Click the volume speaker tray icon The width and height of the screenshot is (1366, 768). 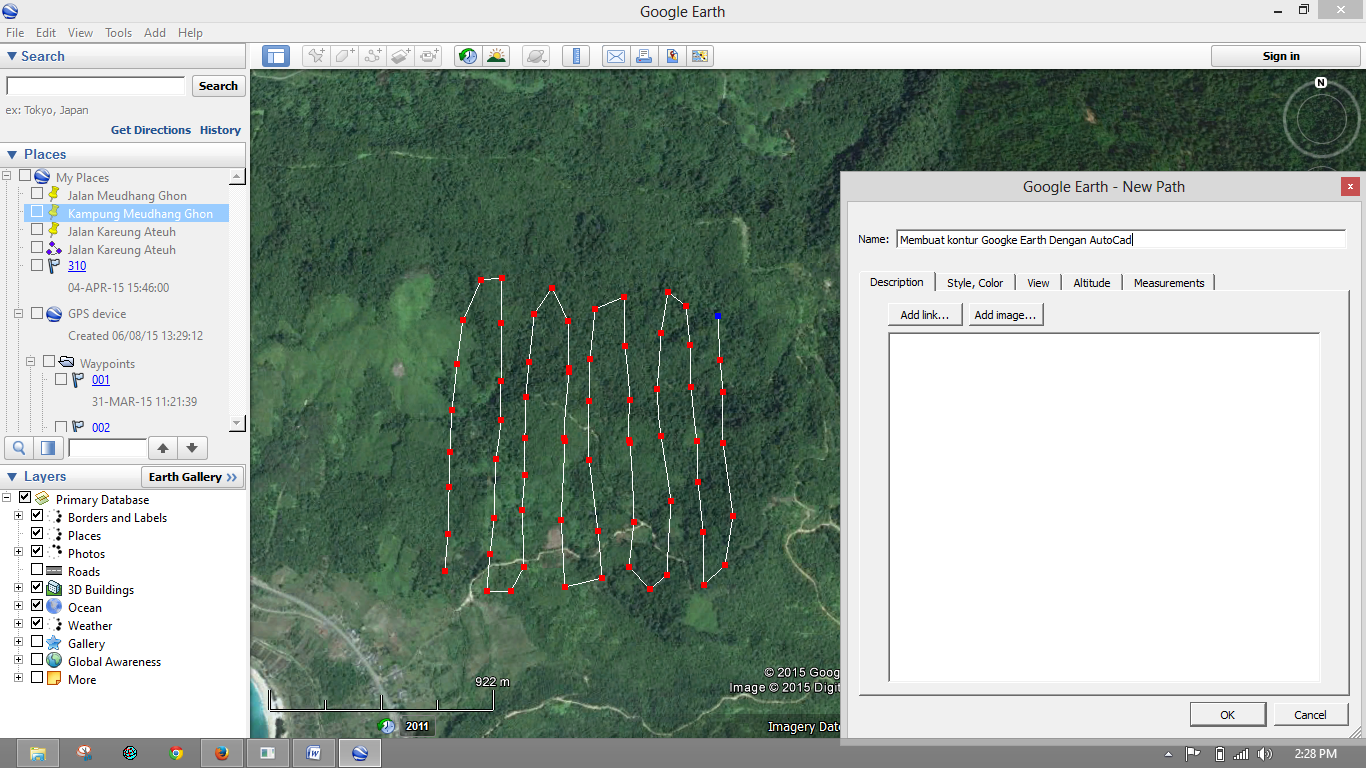[x=1264, y=753]
